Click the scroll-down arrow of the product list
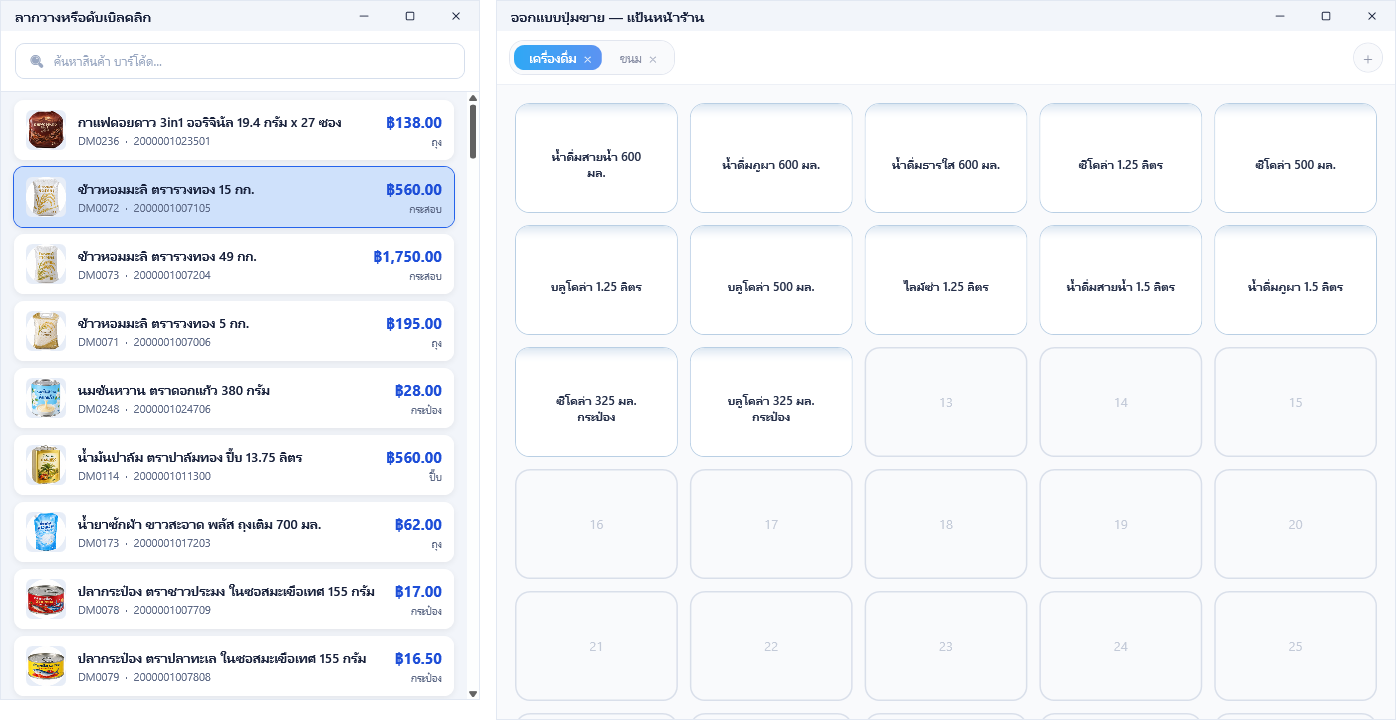The height and width of the screenshot is (720, 1396). [x=473, y=693]
